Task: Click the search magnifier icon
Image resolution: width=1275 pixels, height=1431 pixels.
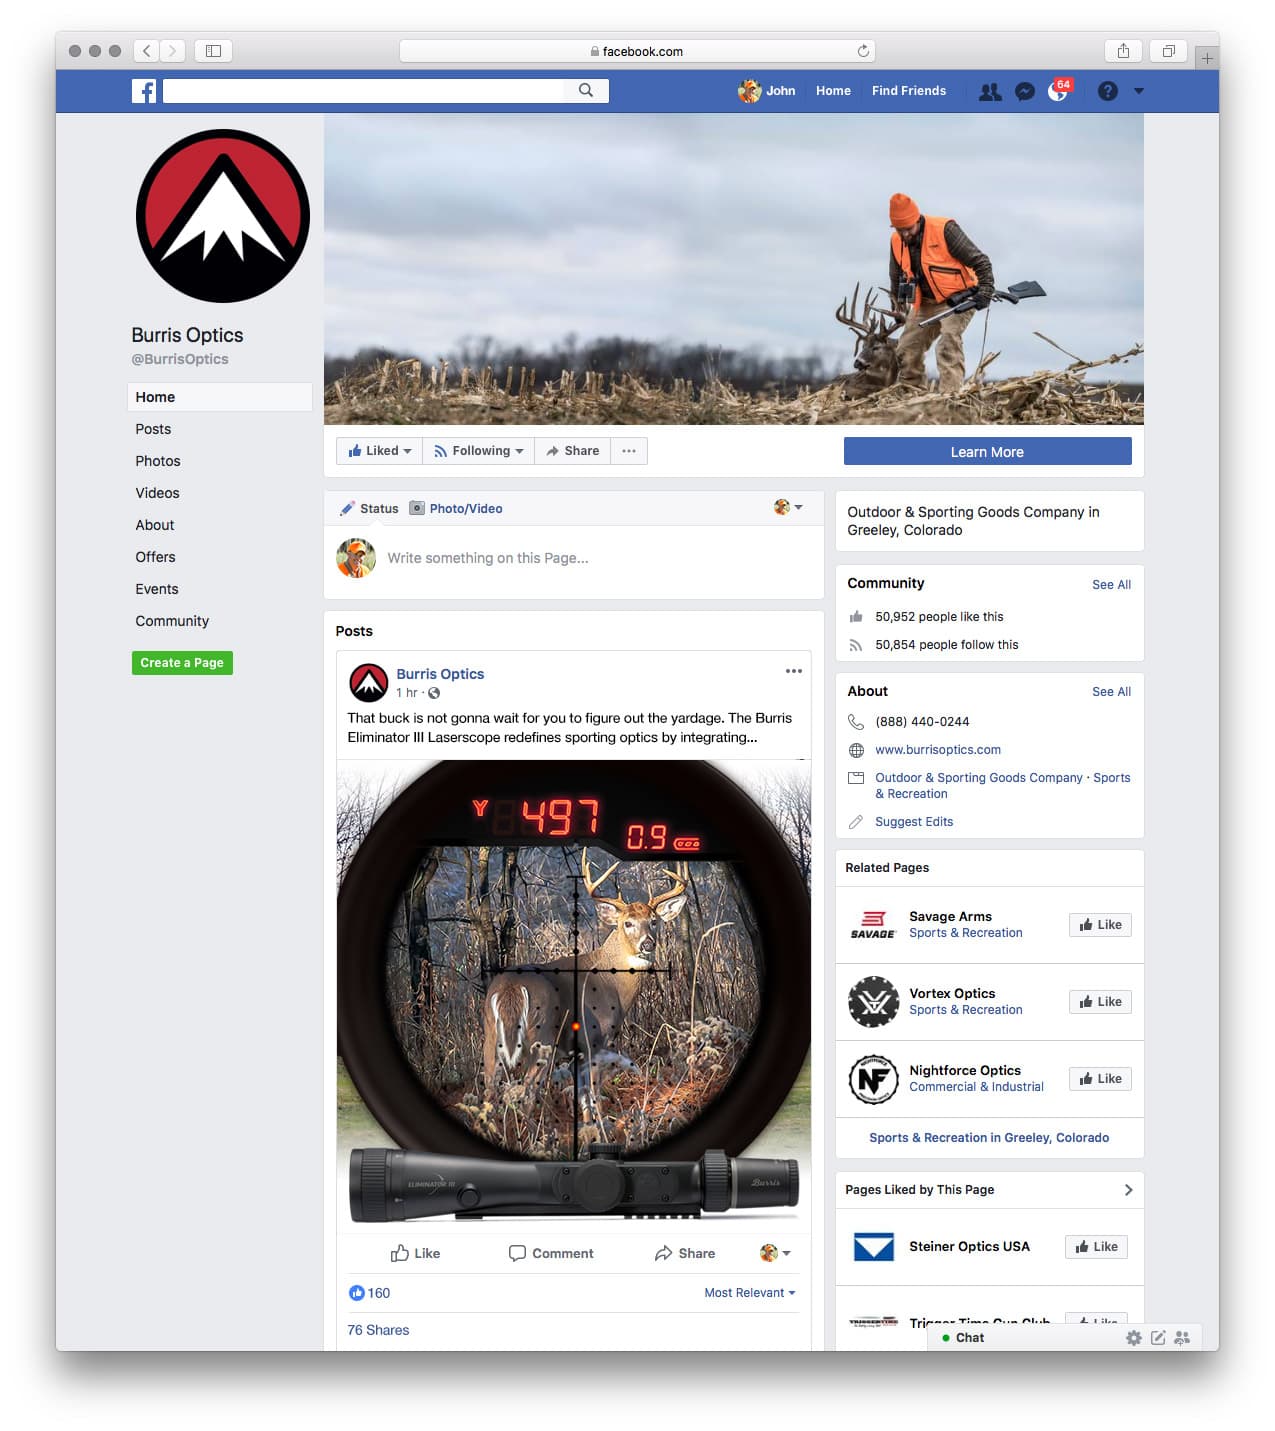Action: pos(586,91)
